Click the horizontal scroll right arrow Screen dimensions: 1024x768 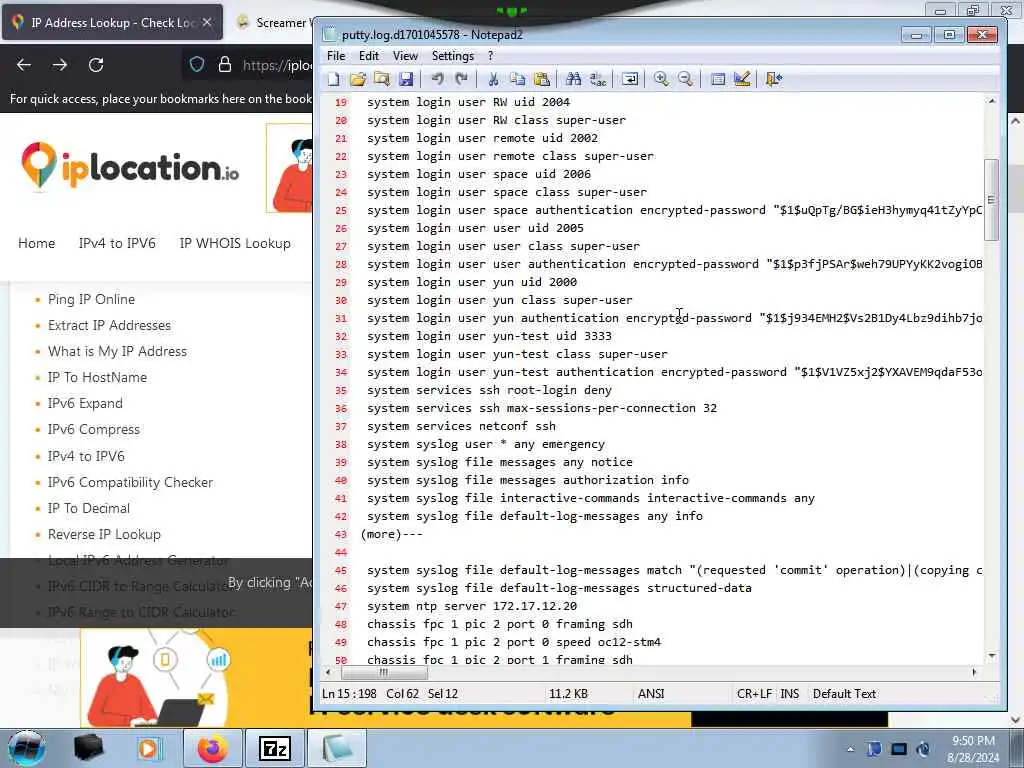click(974, 673)
